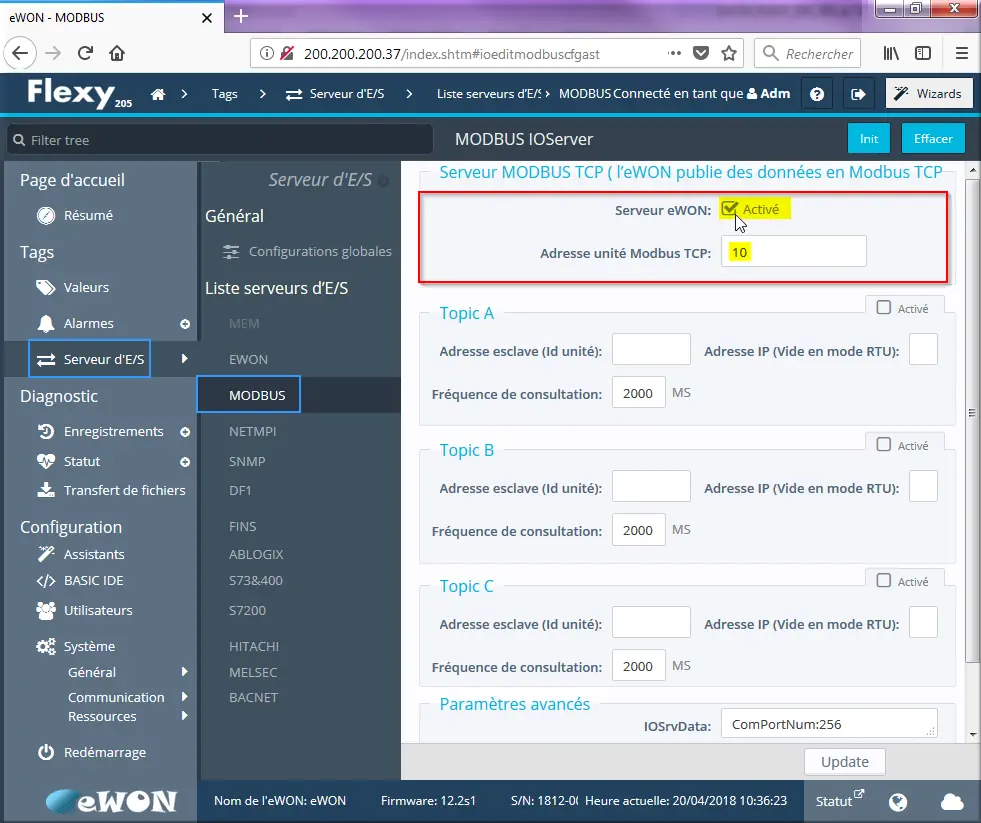Click the logout arrow icon
Image resolution: width=981 pixels, height=823 pixels.
pyautogui.click(x=858, y=95)
